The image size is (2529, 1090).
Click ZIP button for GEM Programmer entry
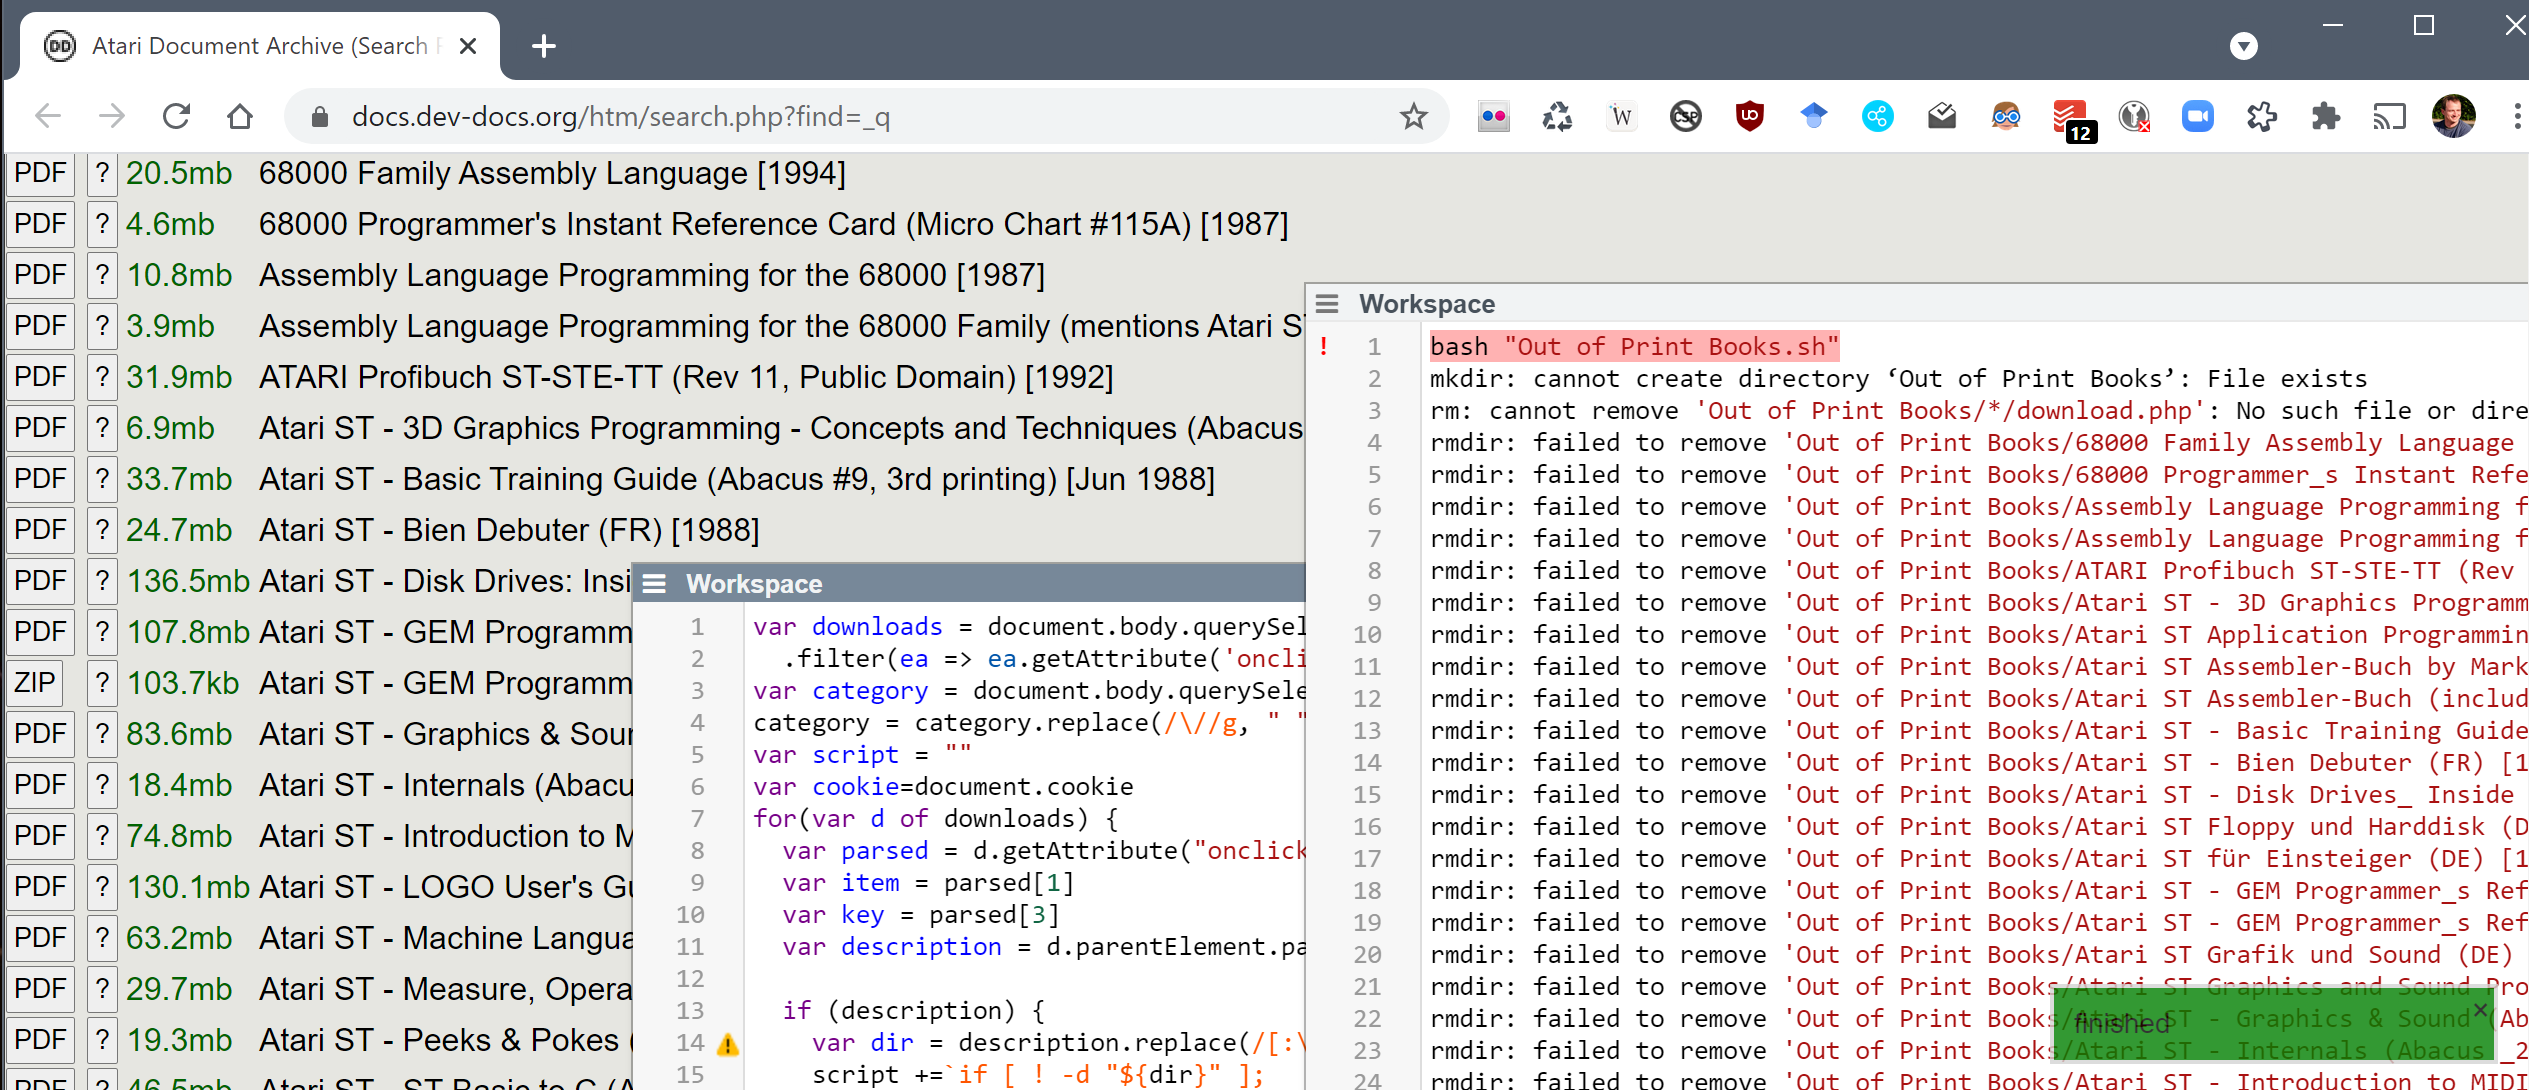(35, 683)
